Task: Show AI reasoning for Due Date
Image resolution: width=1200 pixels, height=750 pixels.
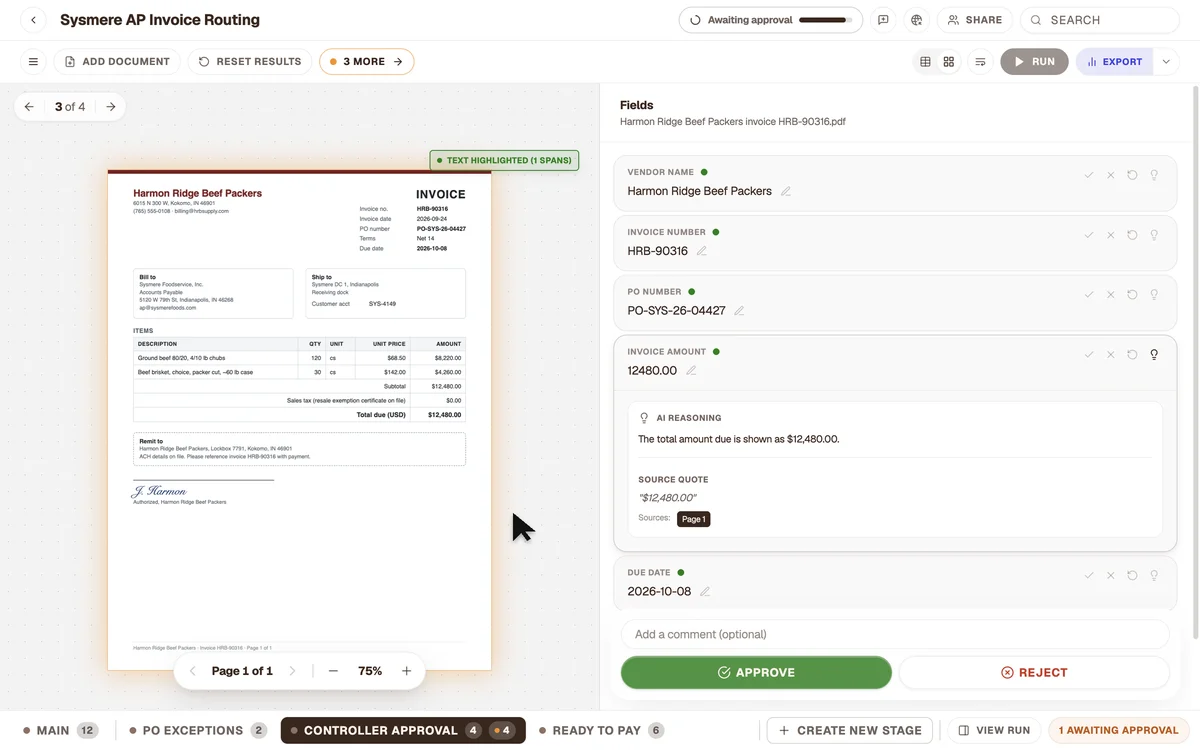Action: tap(1154, 576)
